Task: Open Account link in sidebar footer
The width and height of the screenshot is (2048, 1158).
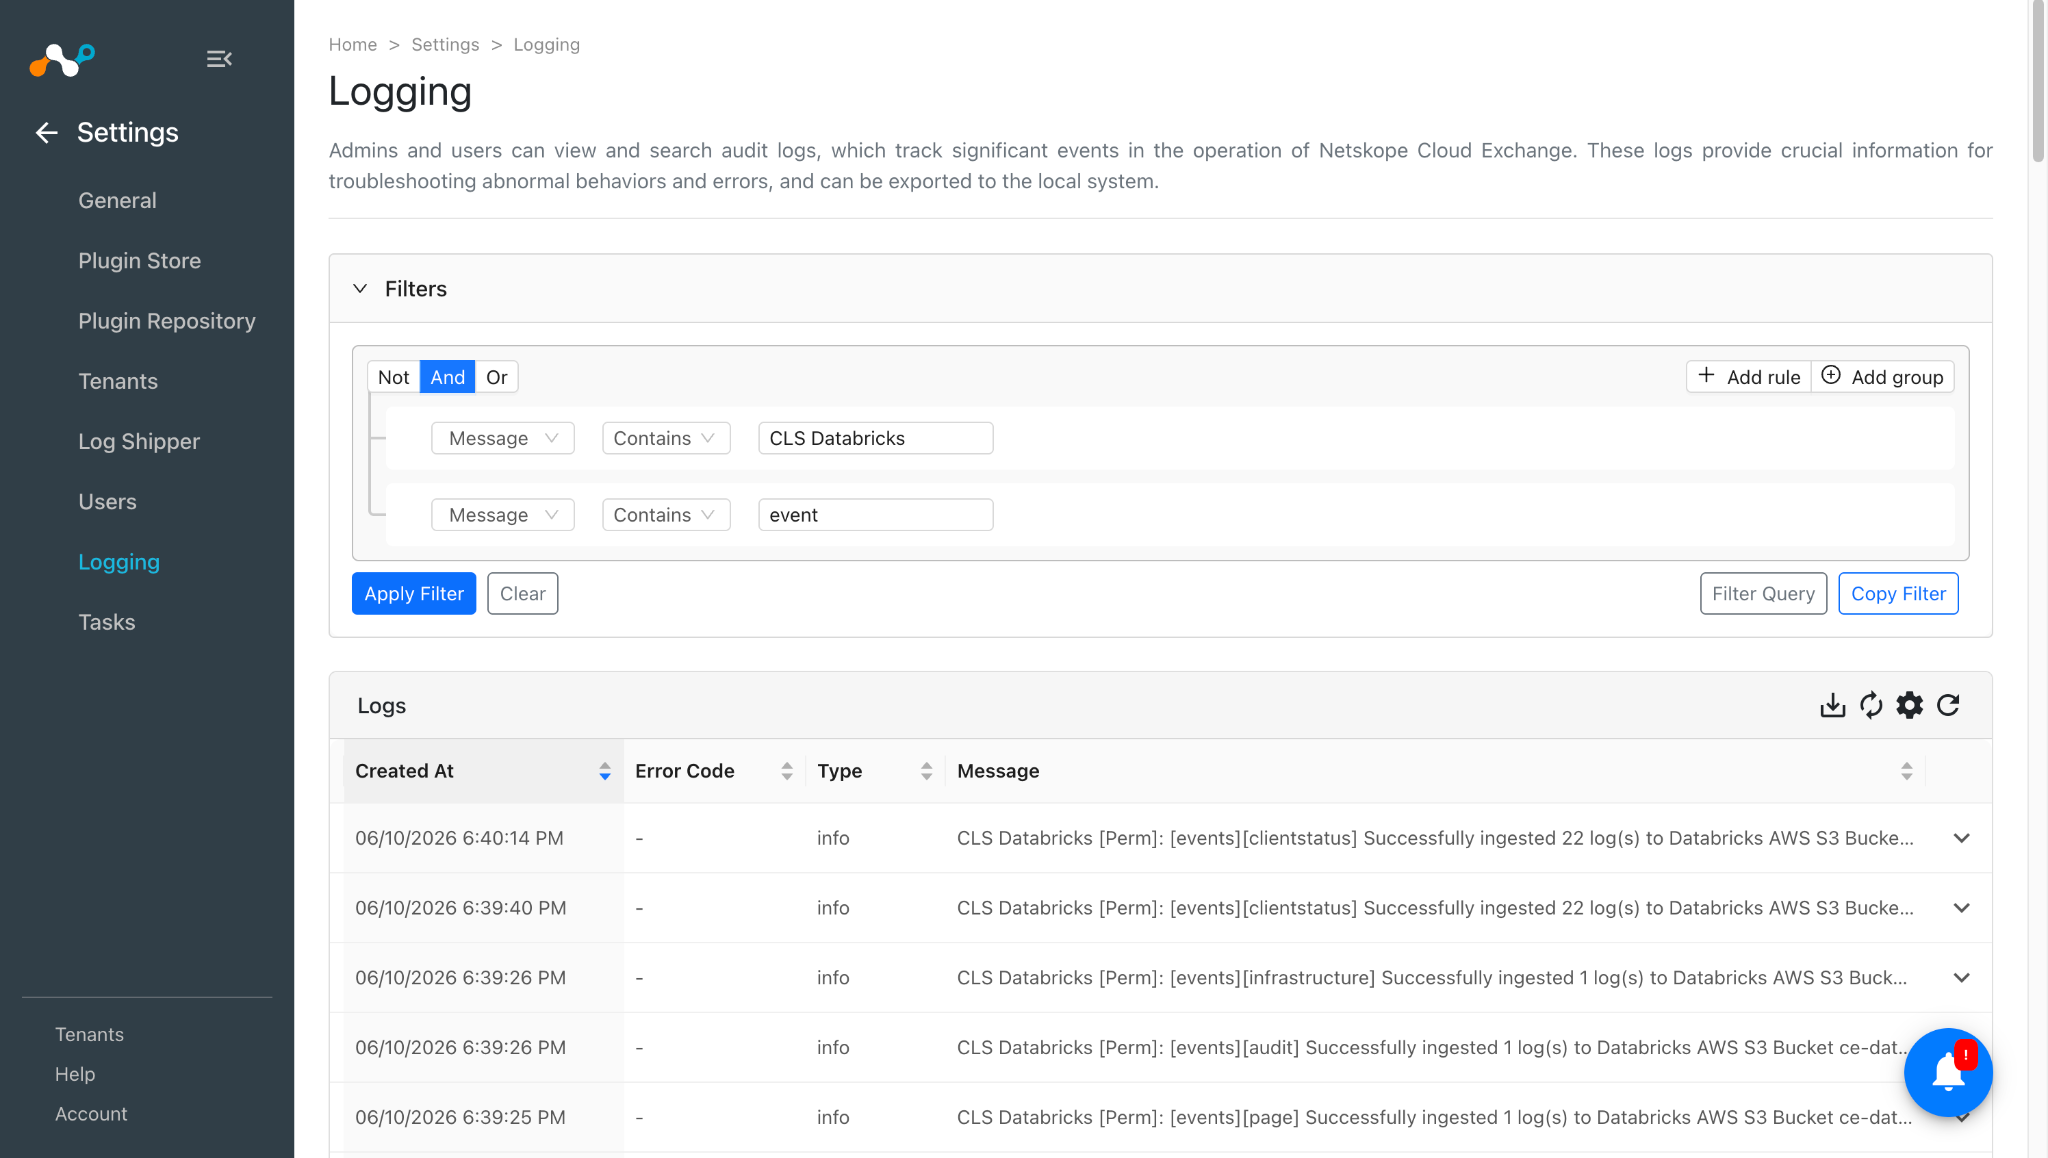Action: point(91,1114)
